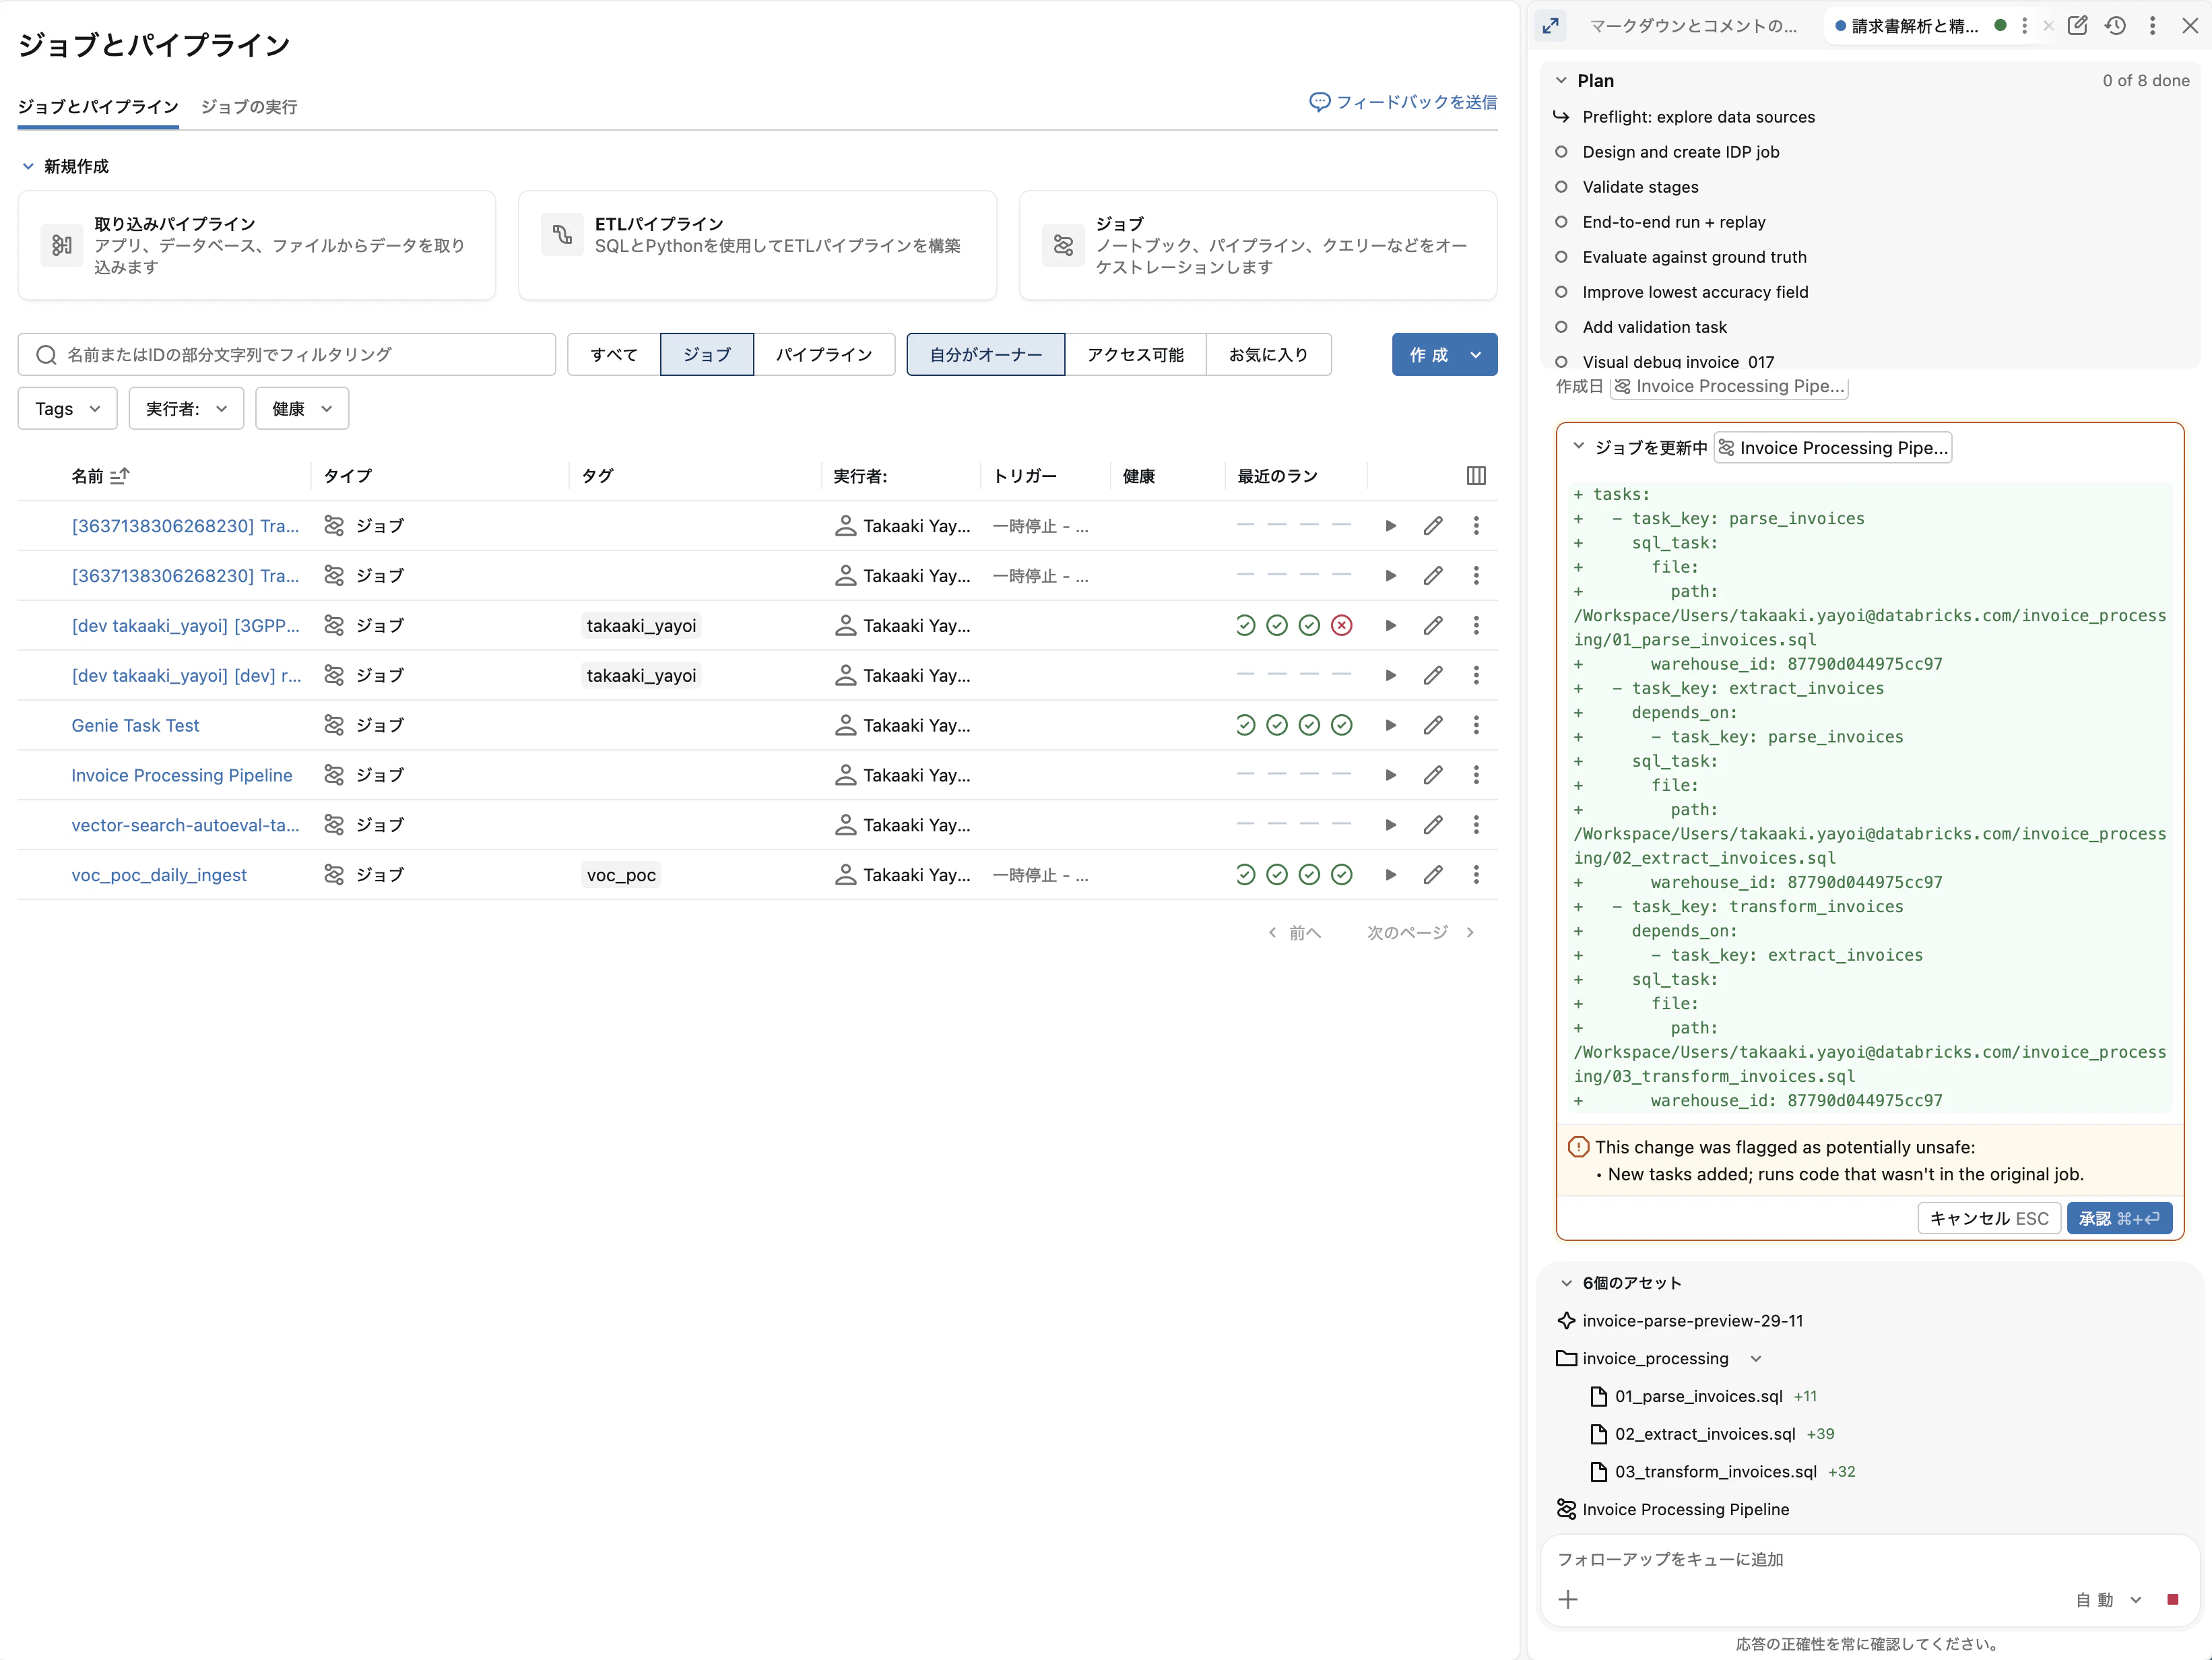
Task: Switch to ジョブの実行 tab
Action: pos(249,107)
